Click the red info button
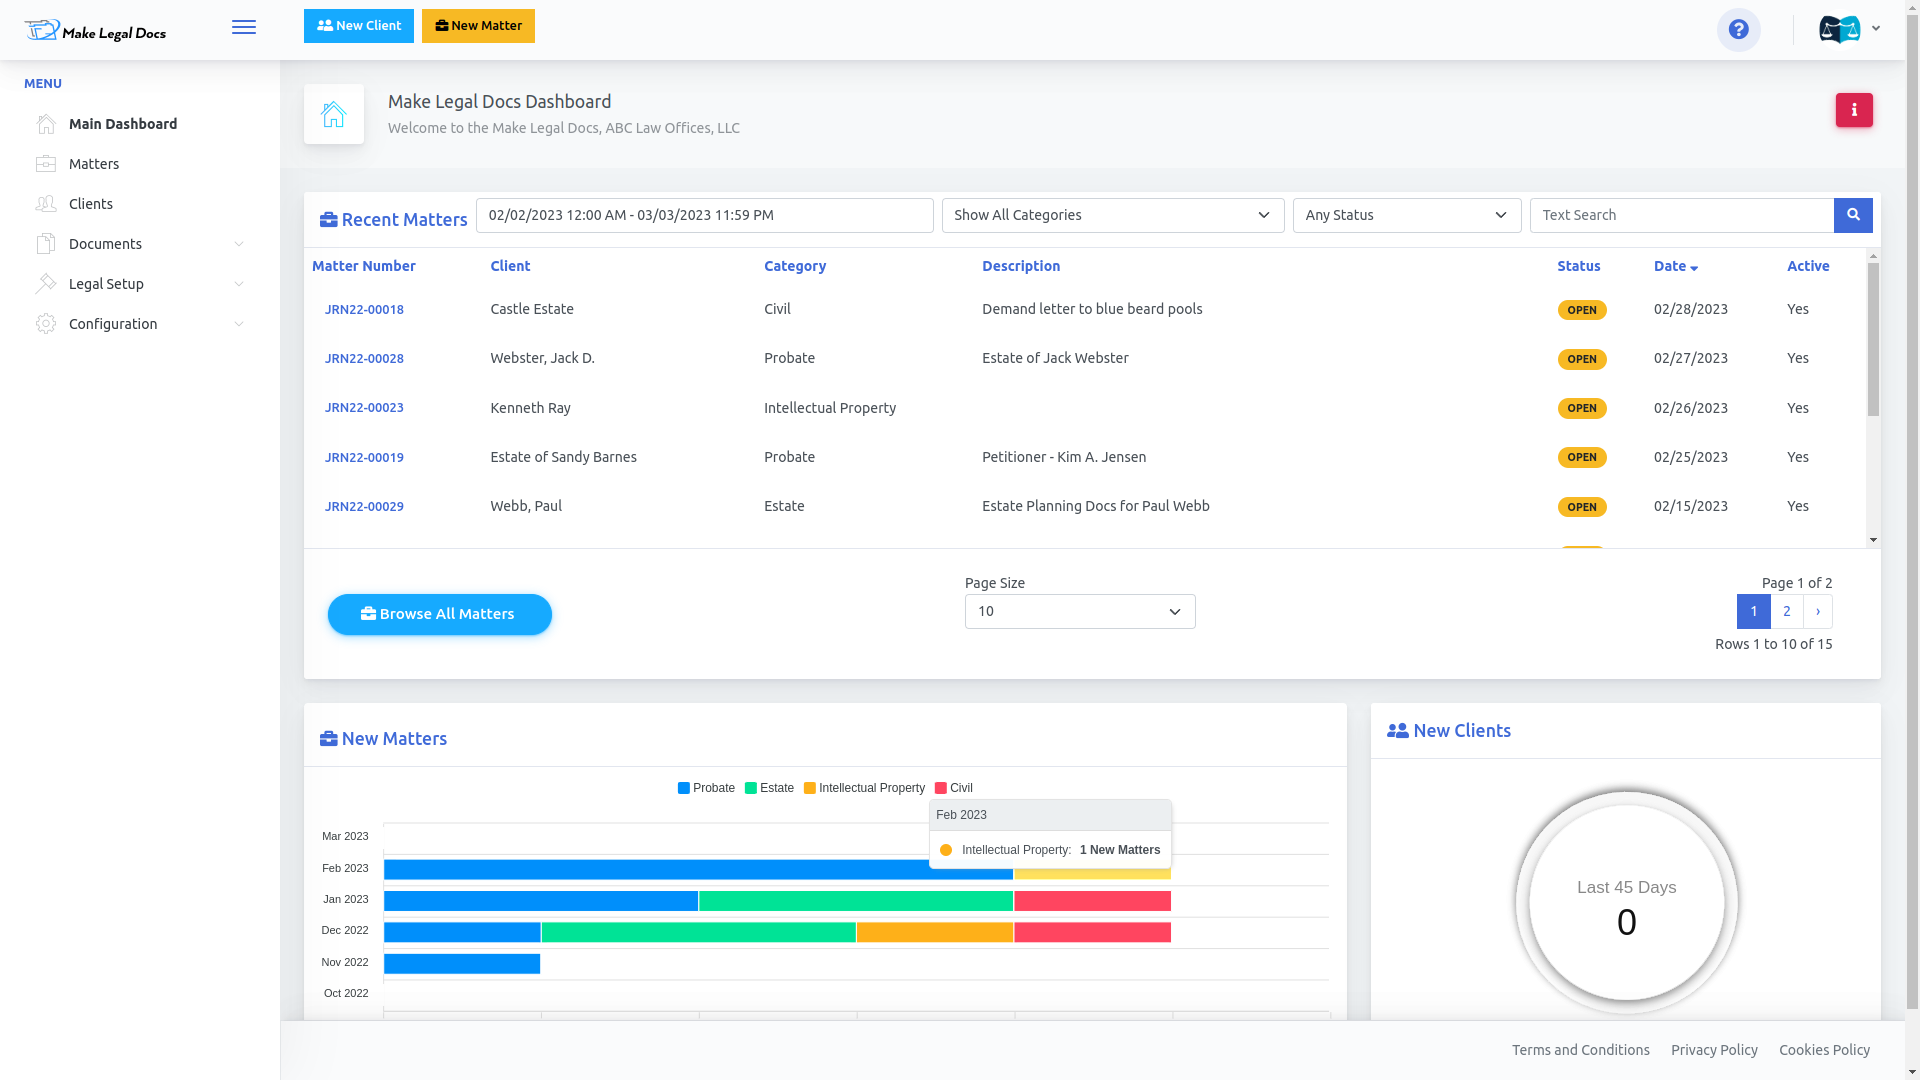1920x1080 pixels. (1853, 110)
